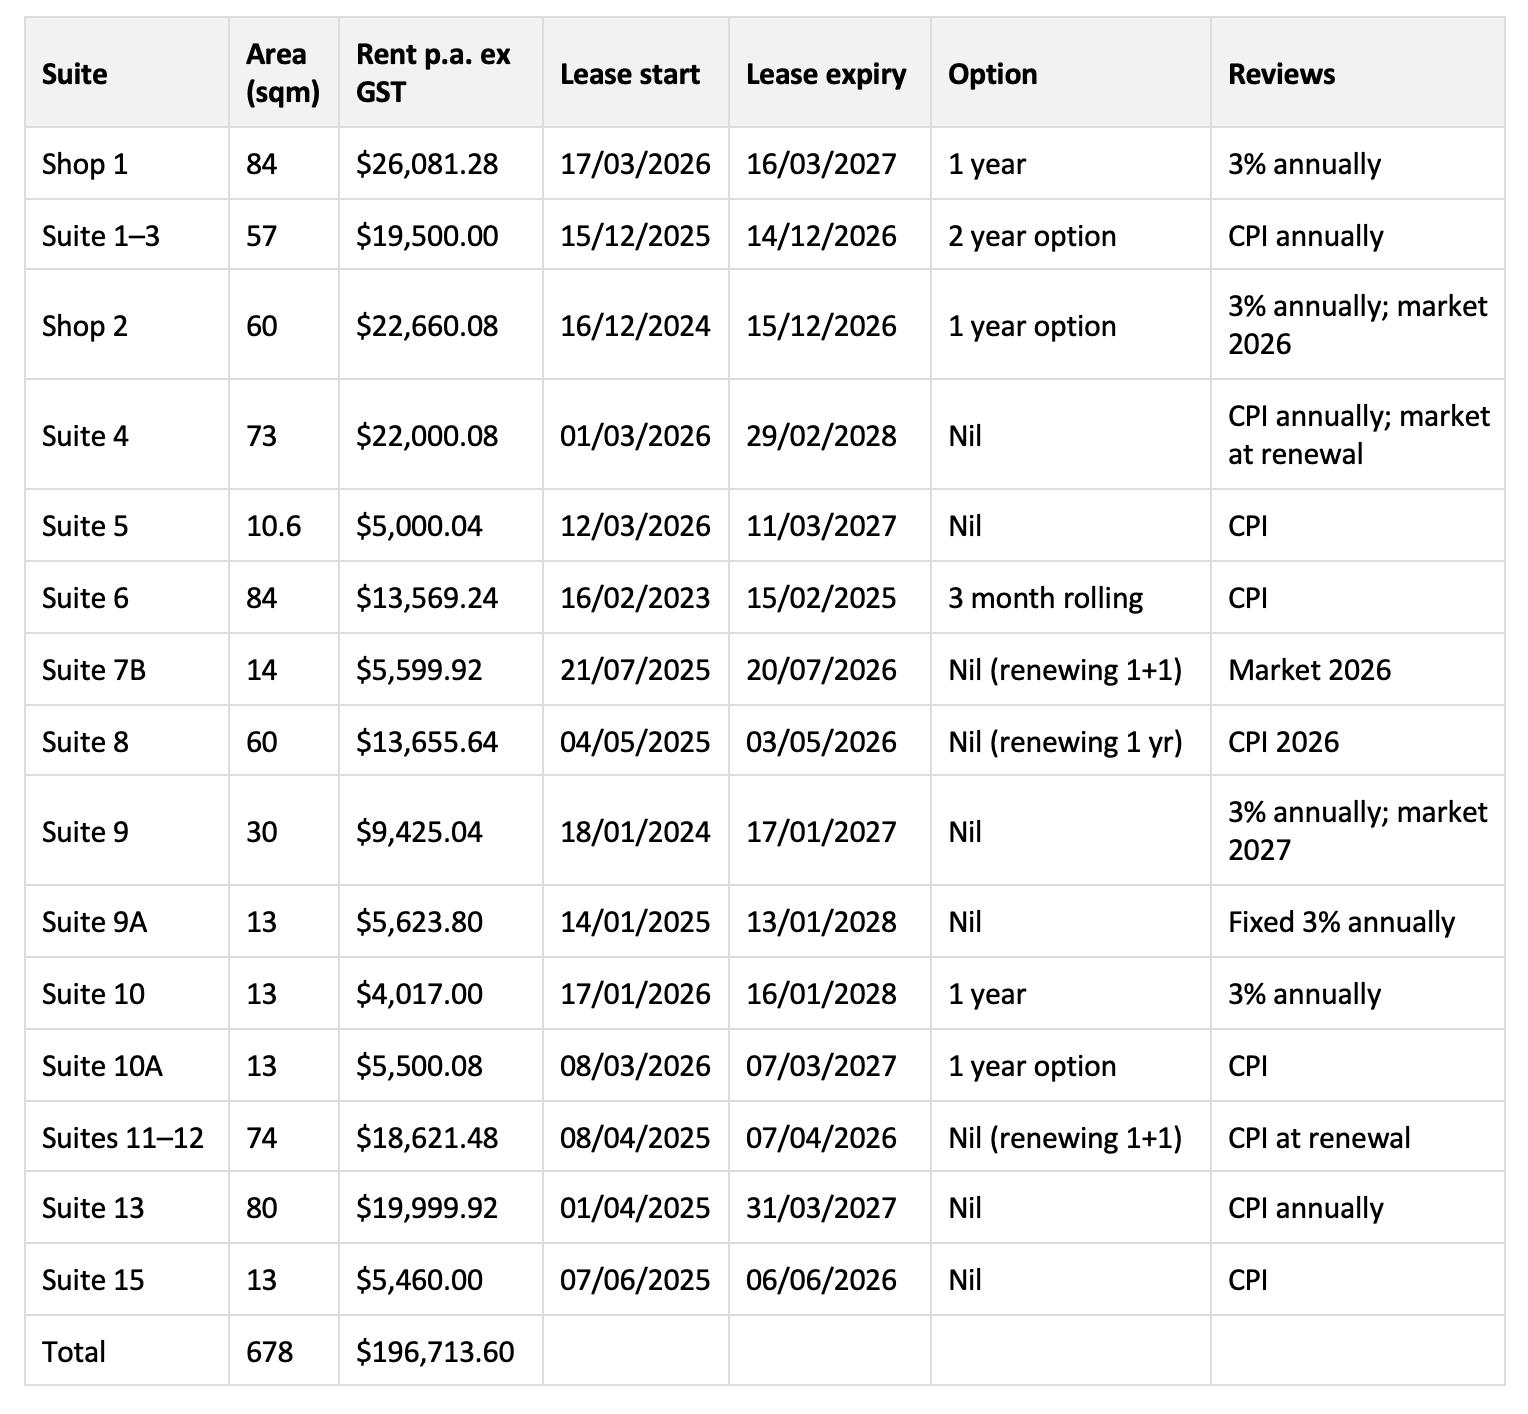The width and height of the screenshot is (1528, 1414).
Task: Click the Suite column header
Action: pyautogui.click(x=75, y=74)
